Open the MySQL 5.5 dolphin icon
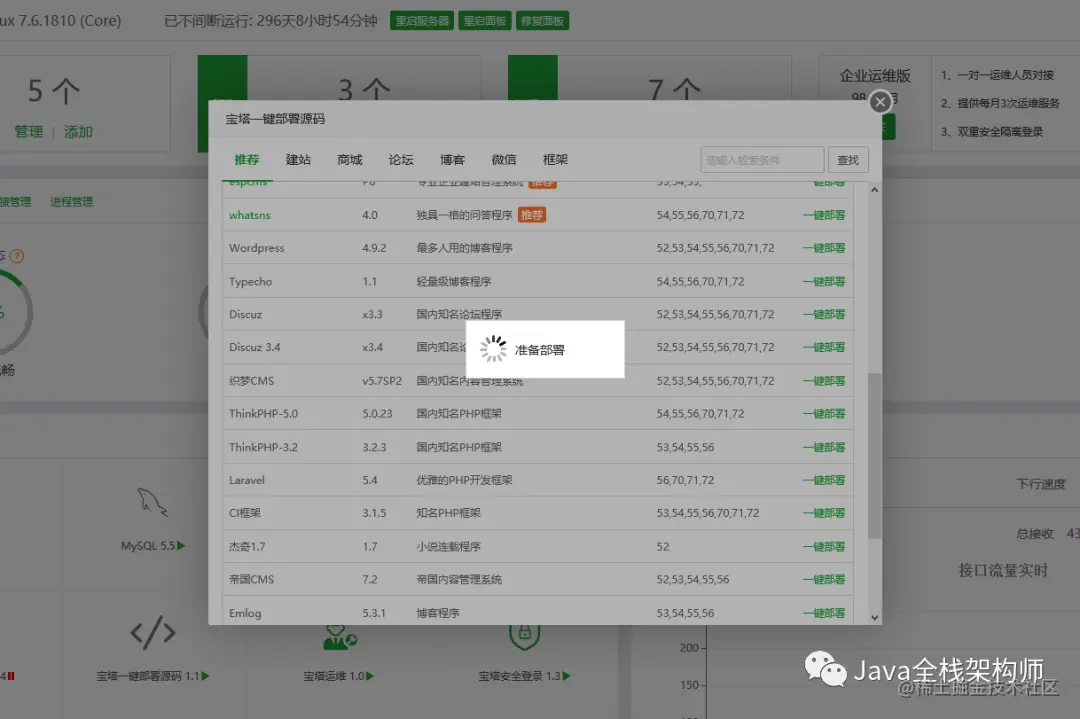This screenshot has height=719, width=1080. (x=152, y=501)
